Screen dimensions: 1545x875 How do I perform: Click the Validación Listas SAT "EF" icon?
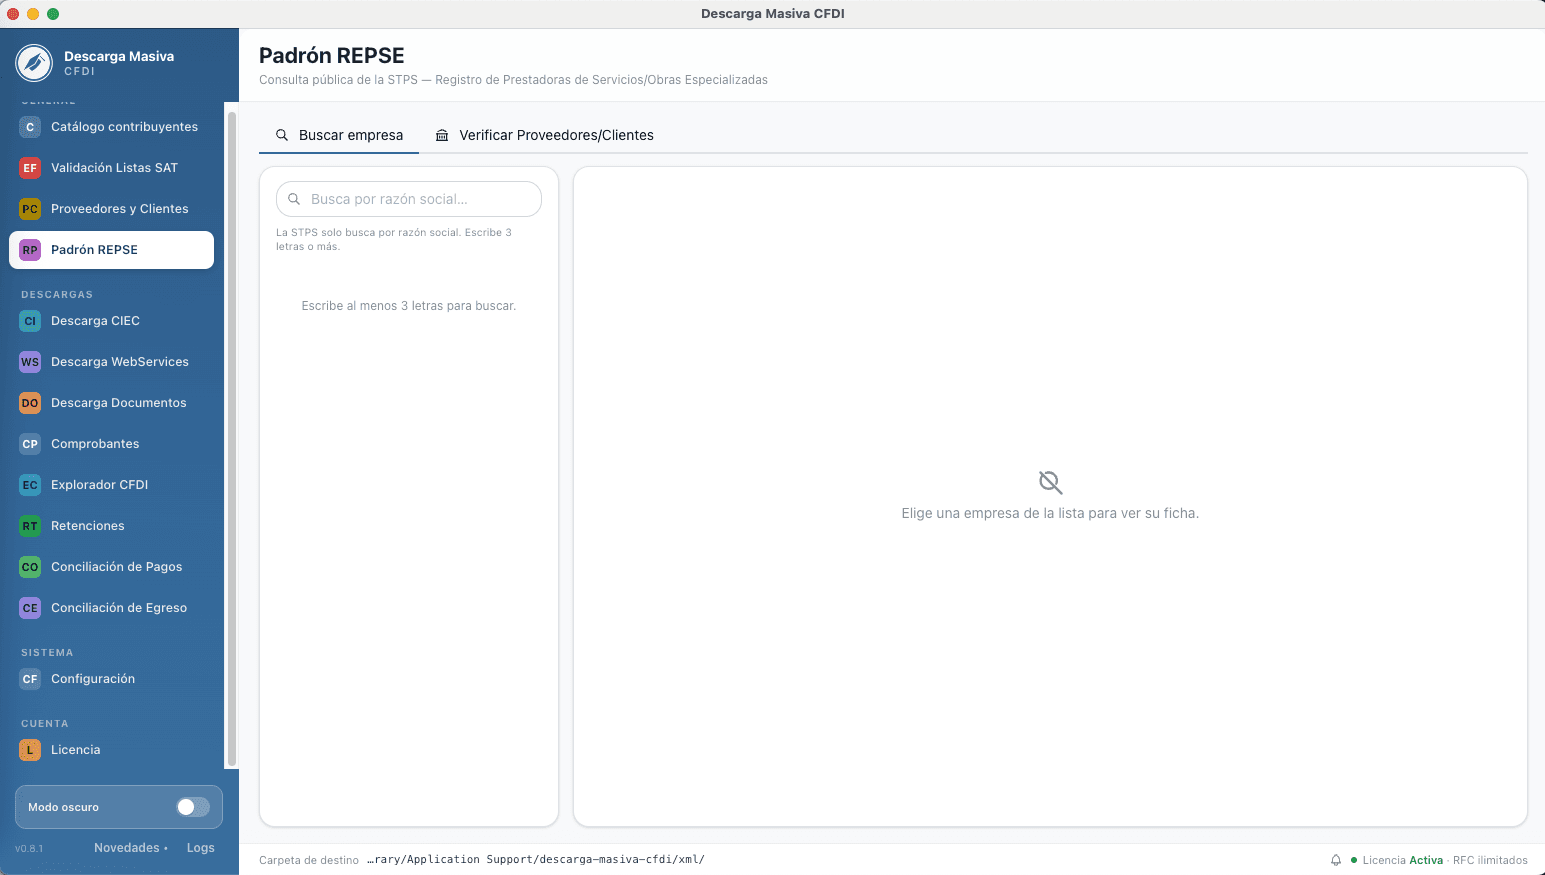tap(30, 168)
